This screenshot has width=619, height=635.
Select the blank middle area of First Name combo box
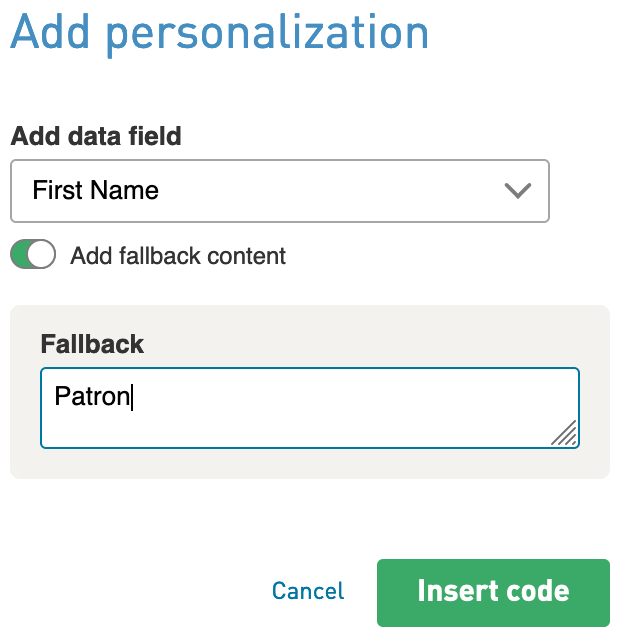pos(324,191)
